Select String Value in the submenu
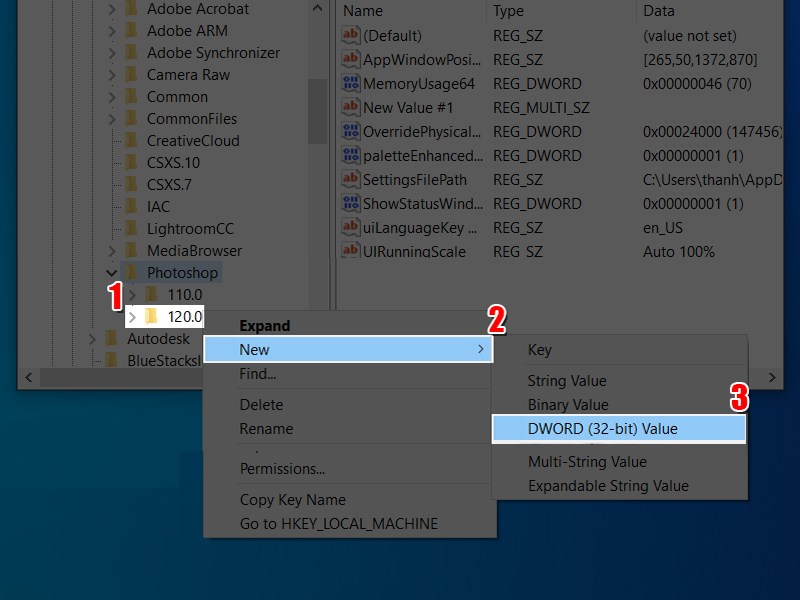800x600 pixels. 567,381
